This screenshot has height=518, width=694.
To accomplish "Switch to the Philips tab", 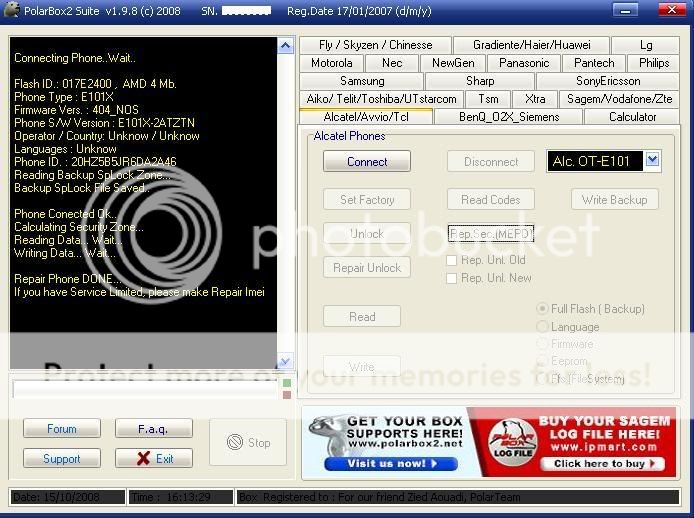I will pyautogui.click(x=654, y=63).
